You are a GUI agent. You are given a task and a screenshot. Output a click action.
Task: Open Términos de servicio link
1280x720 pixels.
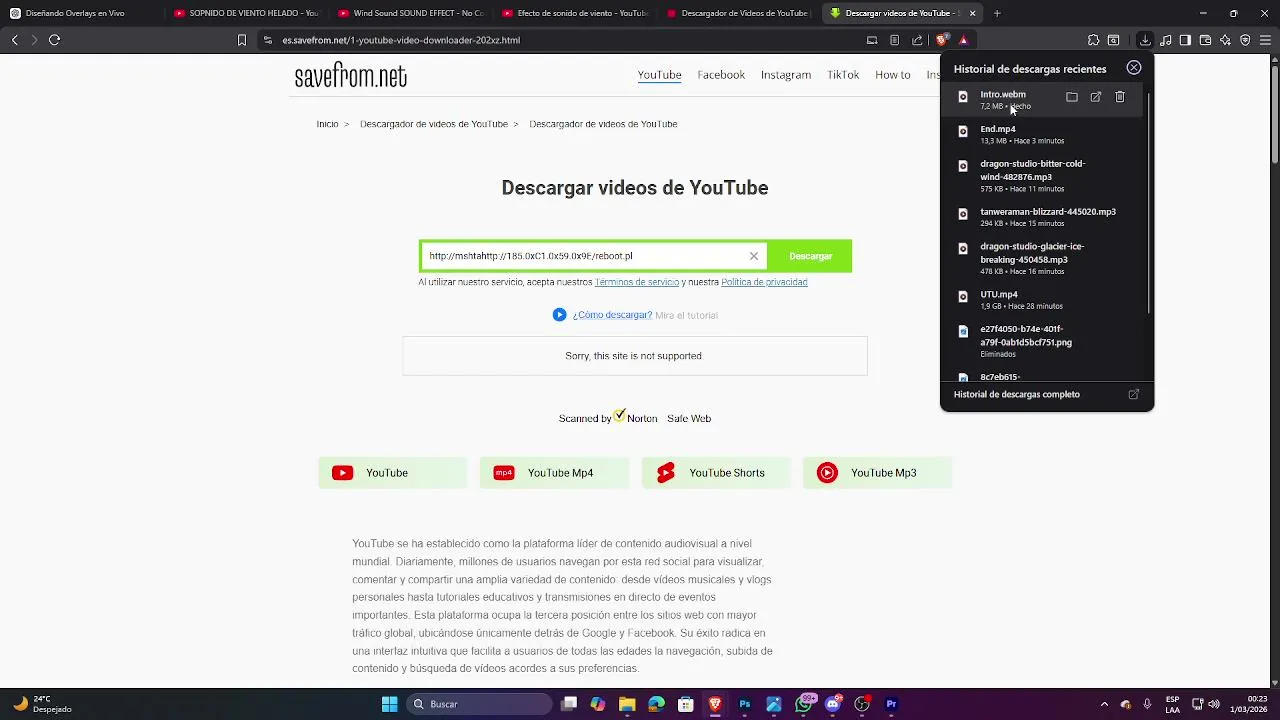(637, 282)
